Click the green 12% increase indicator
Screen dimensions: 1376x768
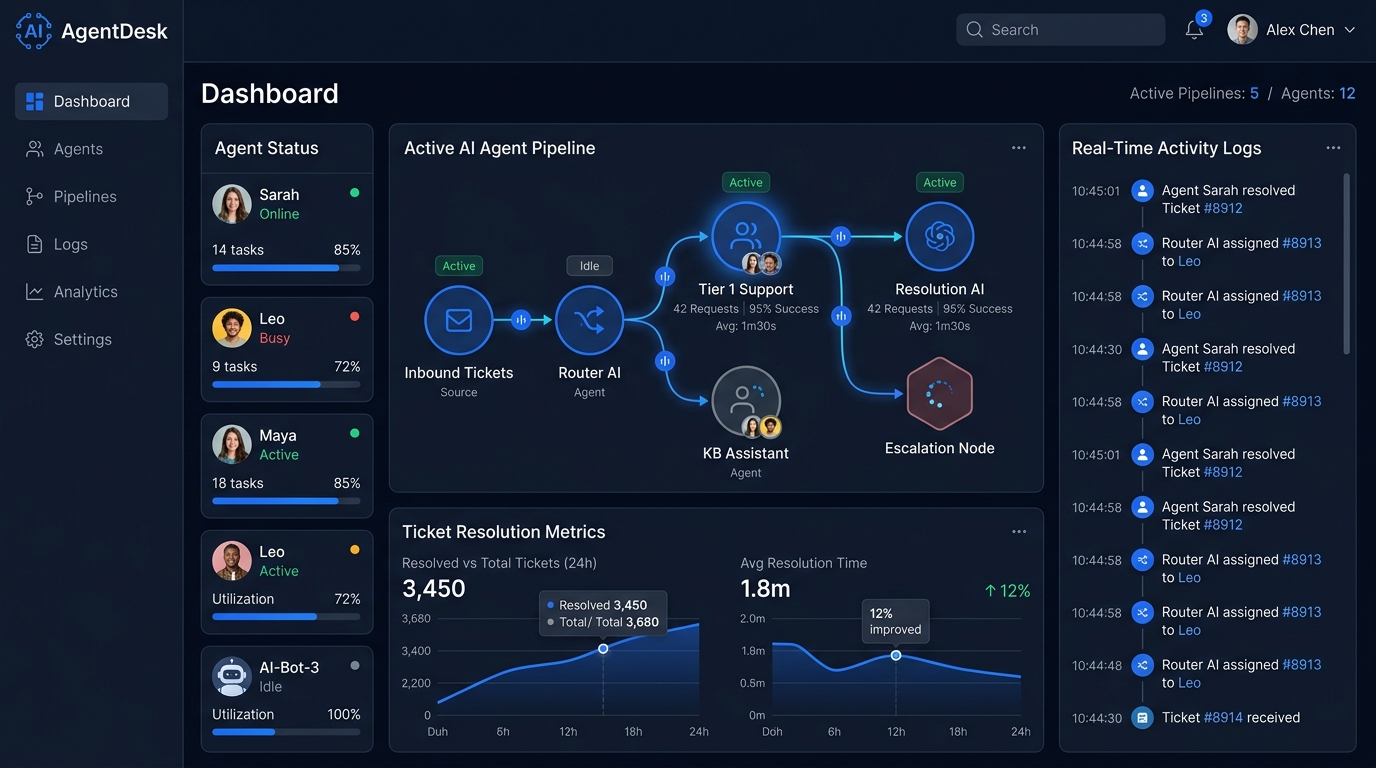(x=1007, y=591)
